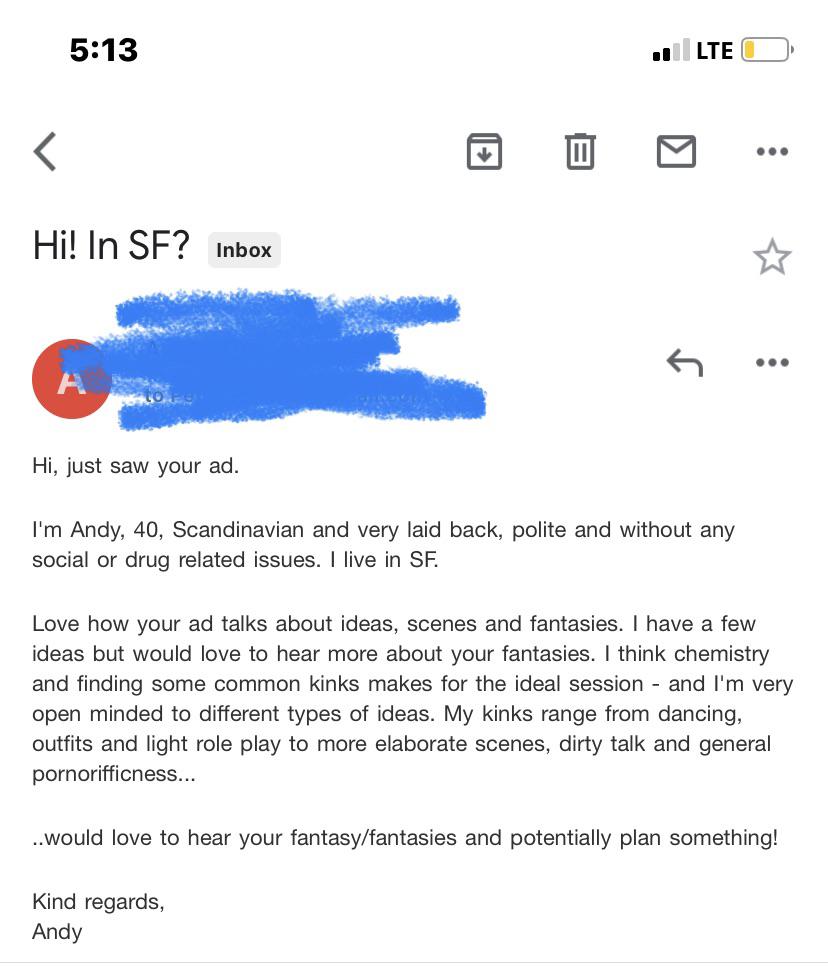Tap the sender's red avatar circle
This screenshot has height=974, width=828.
[x=71, y=378]
